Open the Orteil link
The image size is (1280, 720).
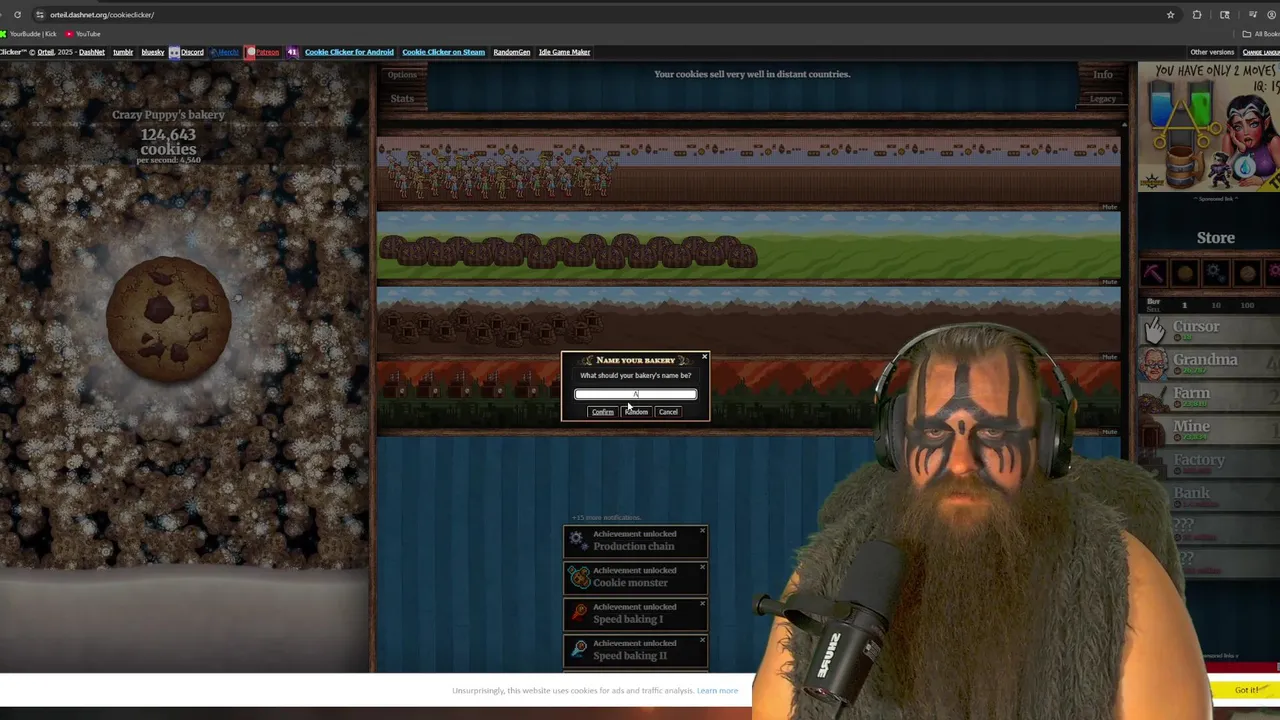46,52
